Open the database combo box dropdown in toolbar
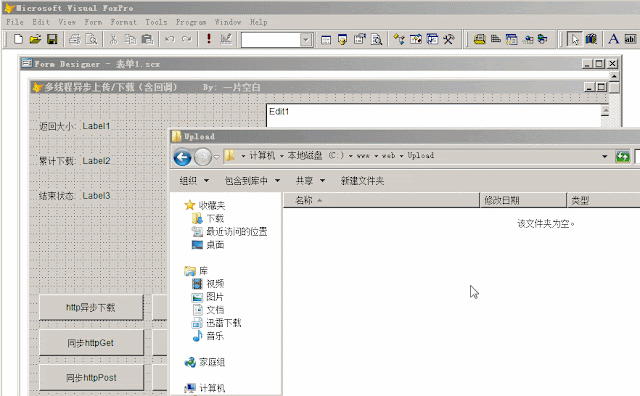The width and height of the screenshot is (640, 396). pos(306,40)
